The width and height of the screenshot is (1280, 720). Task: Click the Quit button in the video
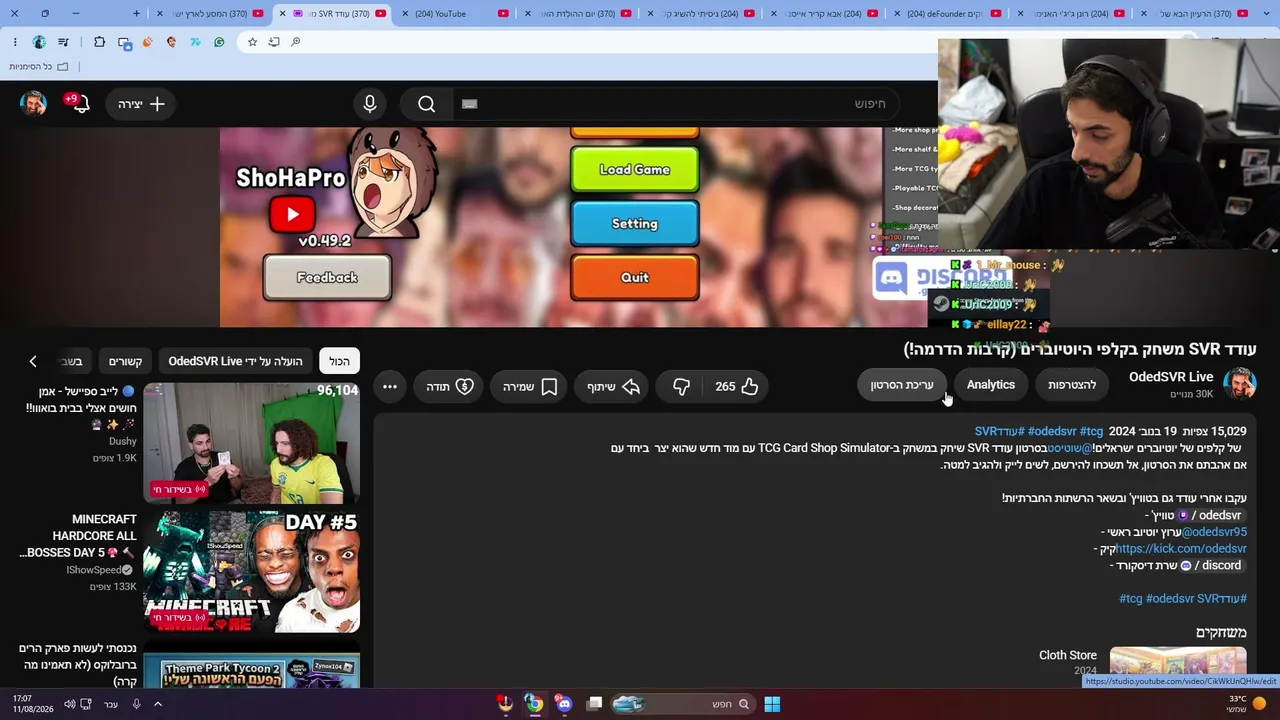pos(634,277)
